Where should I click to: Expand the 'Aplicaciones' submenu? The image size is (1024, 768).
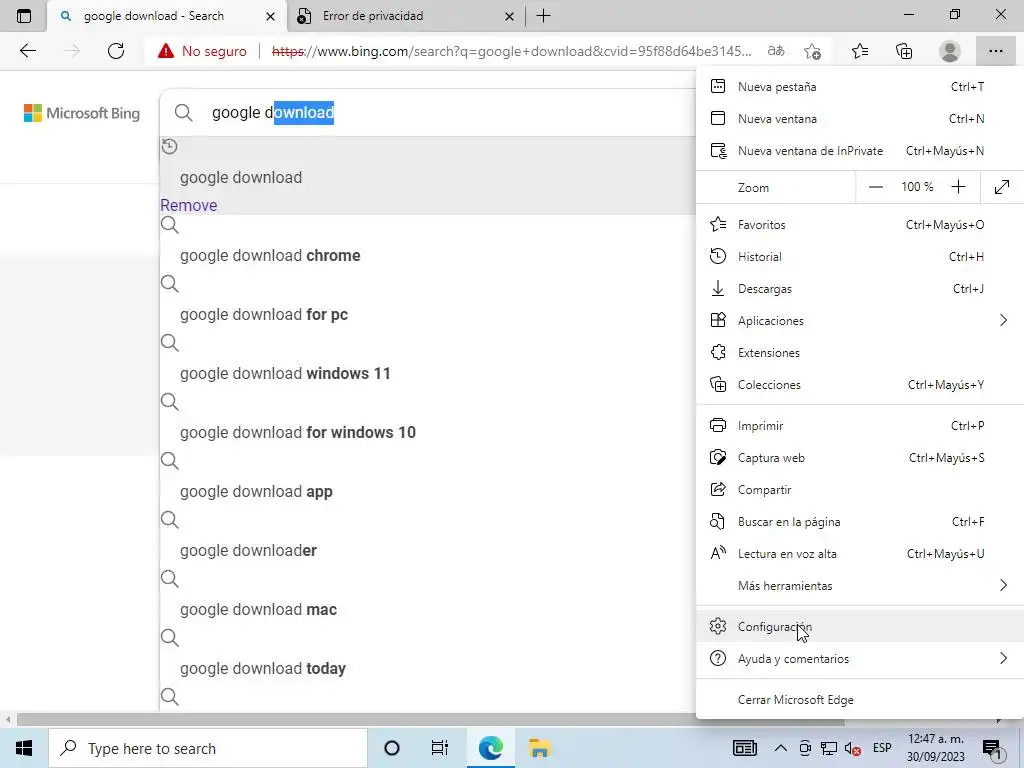[860, 321]
